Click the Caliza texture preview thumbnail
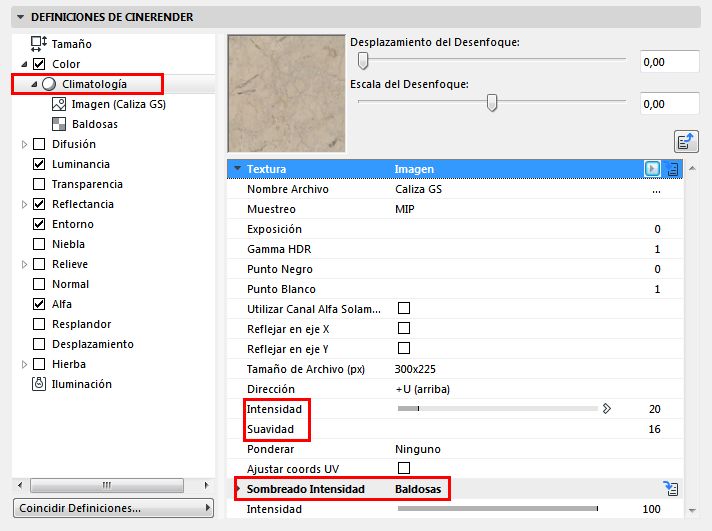This screenshot has width=712, height=531. pyautogui.click(x=287, y=94)
